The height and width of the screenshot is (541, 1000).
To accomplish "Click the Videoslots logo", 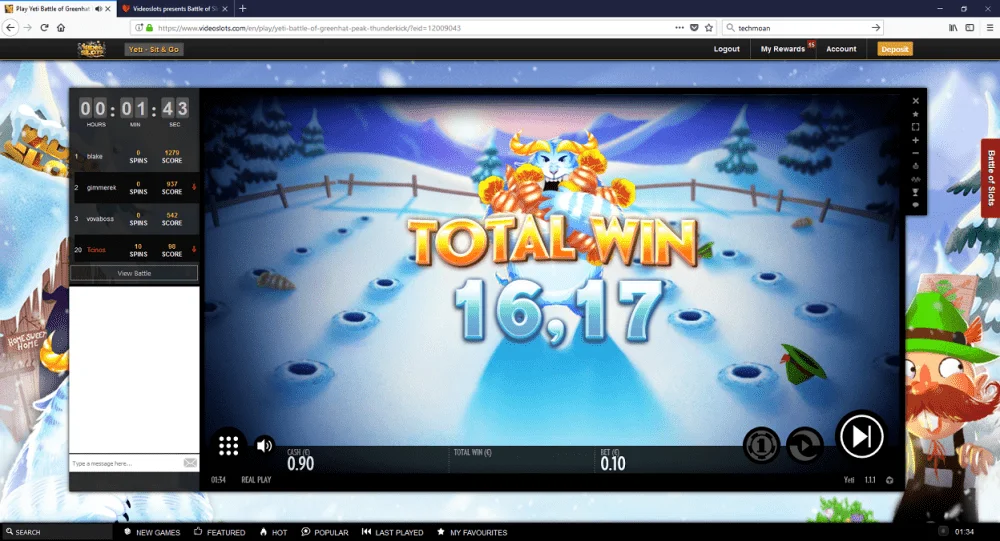I will pos(92,49).
